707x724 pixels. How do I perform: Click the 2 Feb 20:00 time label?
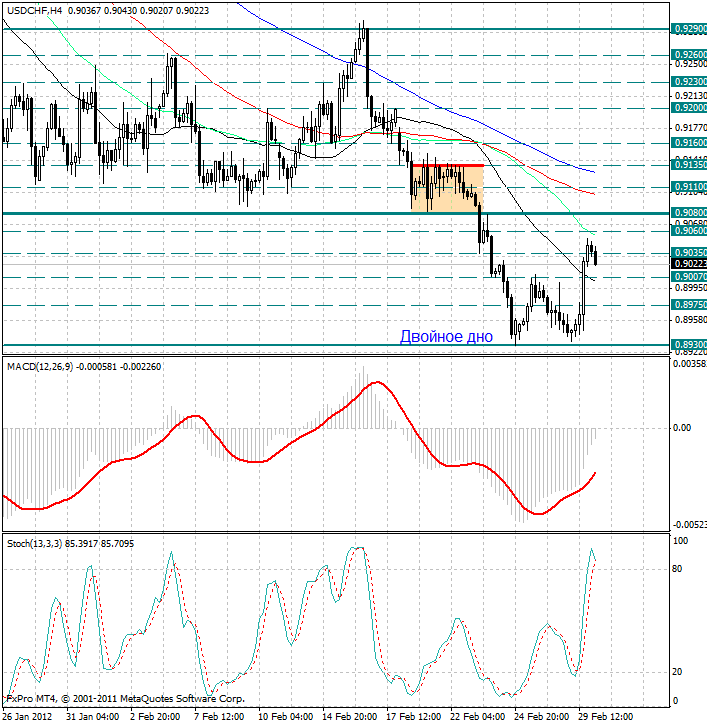(x=155, y=717)
